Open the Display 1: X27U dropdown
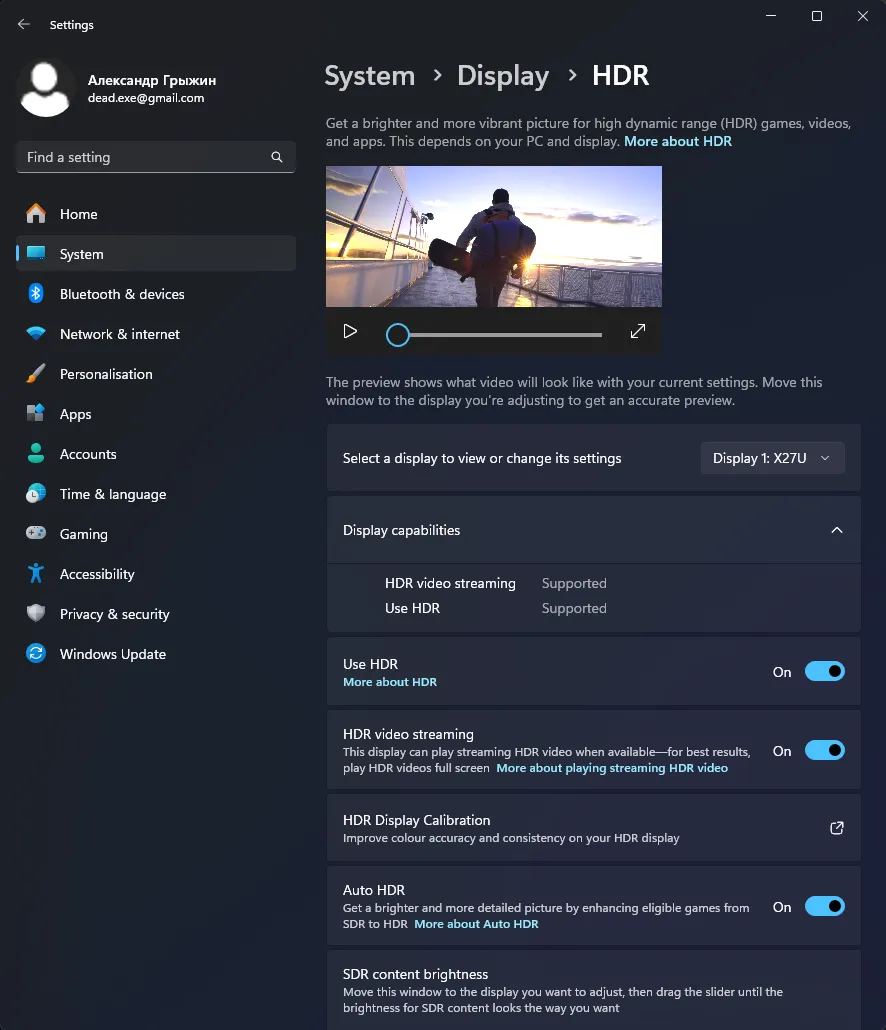 click(772, 458)
